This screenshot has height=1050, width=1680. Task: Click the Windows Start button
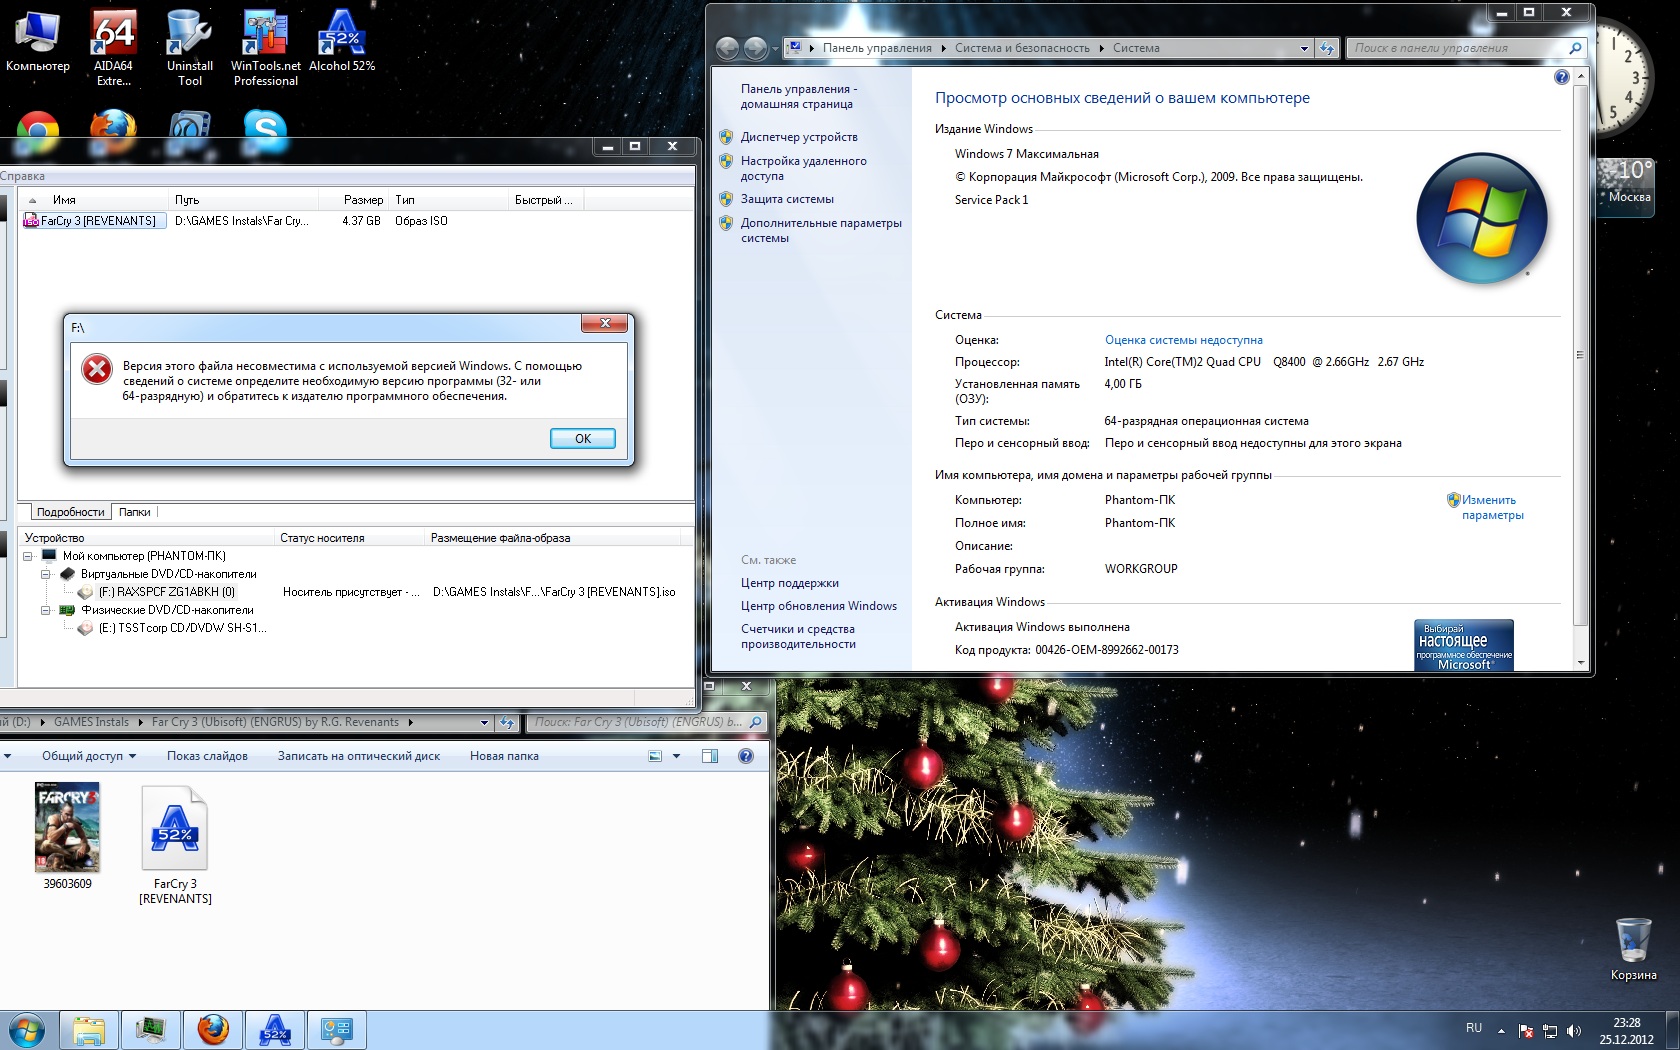pyautogui.click(x=27, y=1030)
